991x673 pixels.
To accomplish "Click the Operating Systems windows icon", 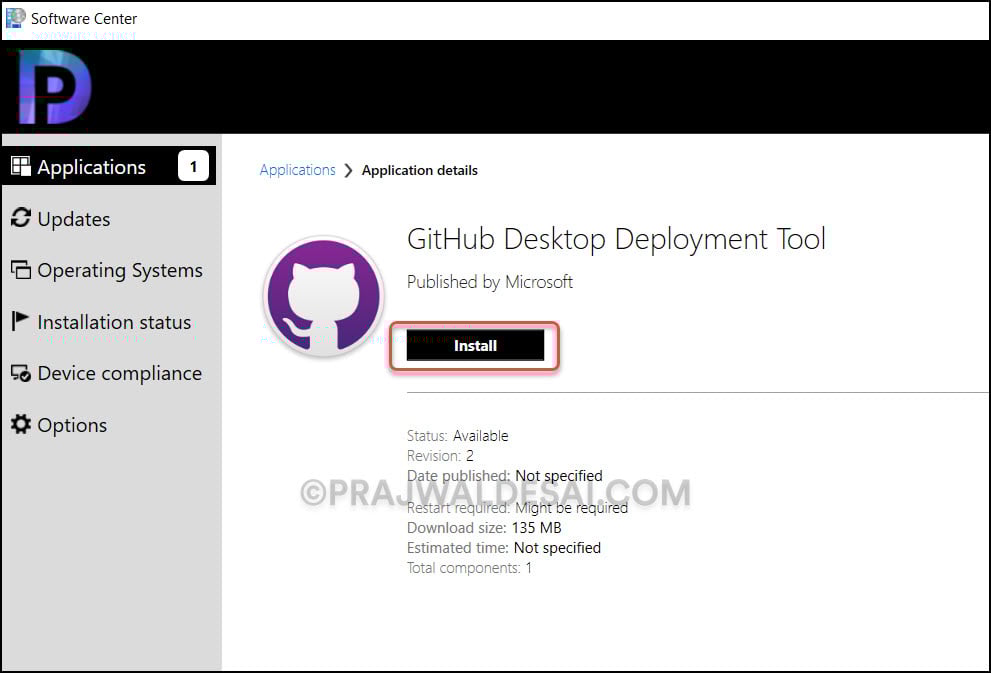I will (x=21, y=270).
